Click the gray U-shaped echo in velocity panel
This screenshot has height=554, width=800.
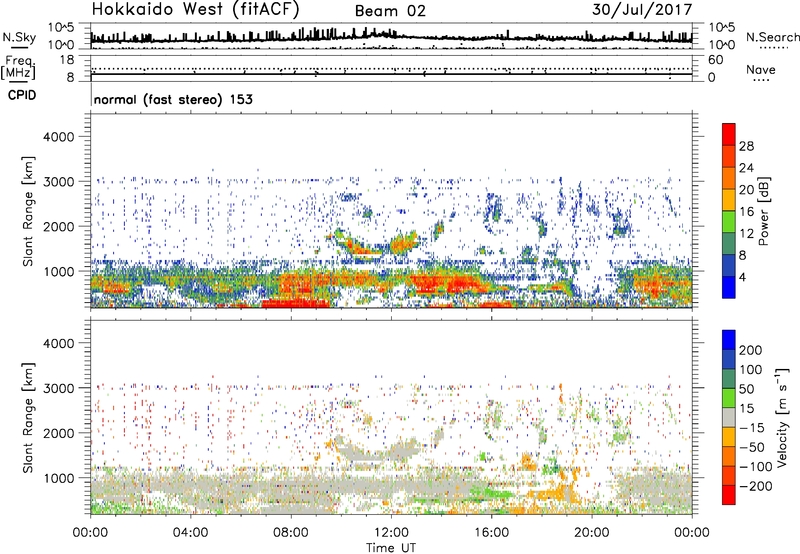pos(377,449)
